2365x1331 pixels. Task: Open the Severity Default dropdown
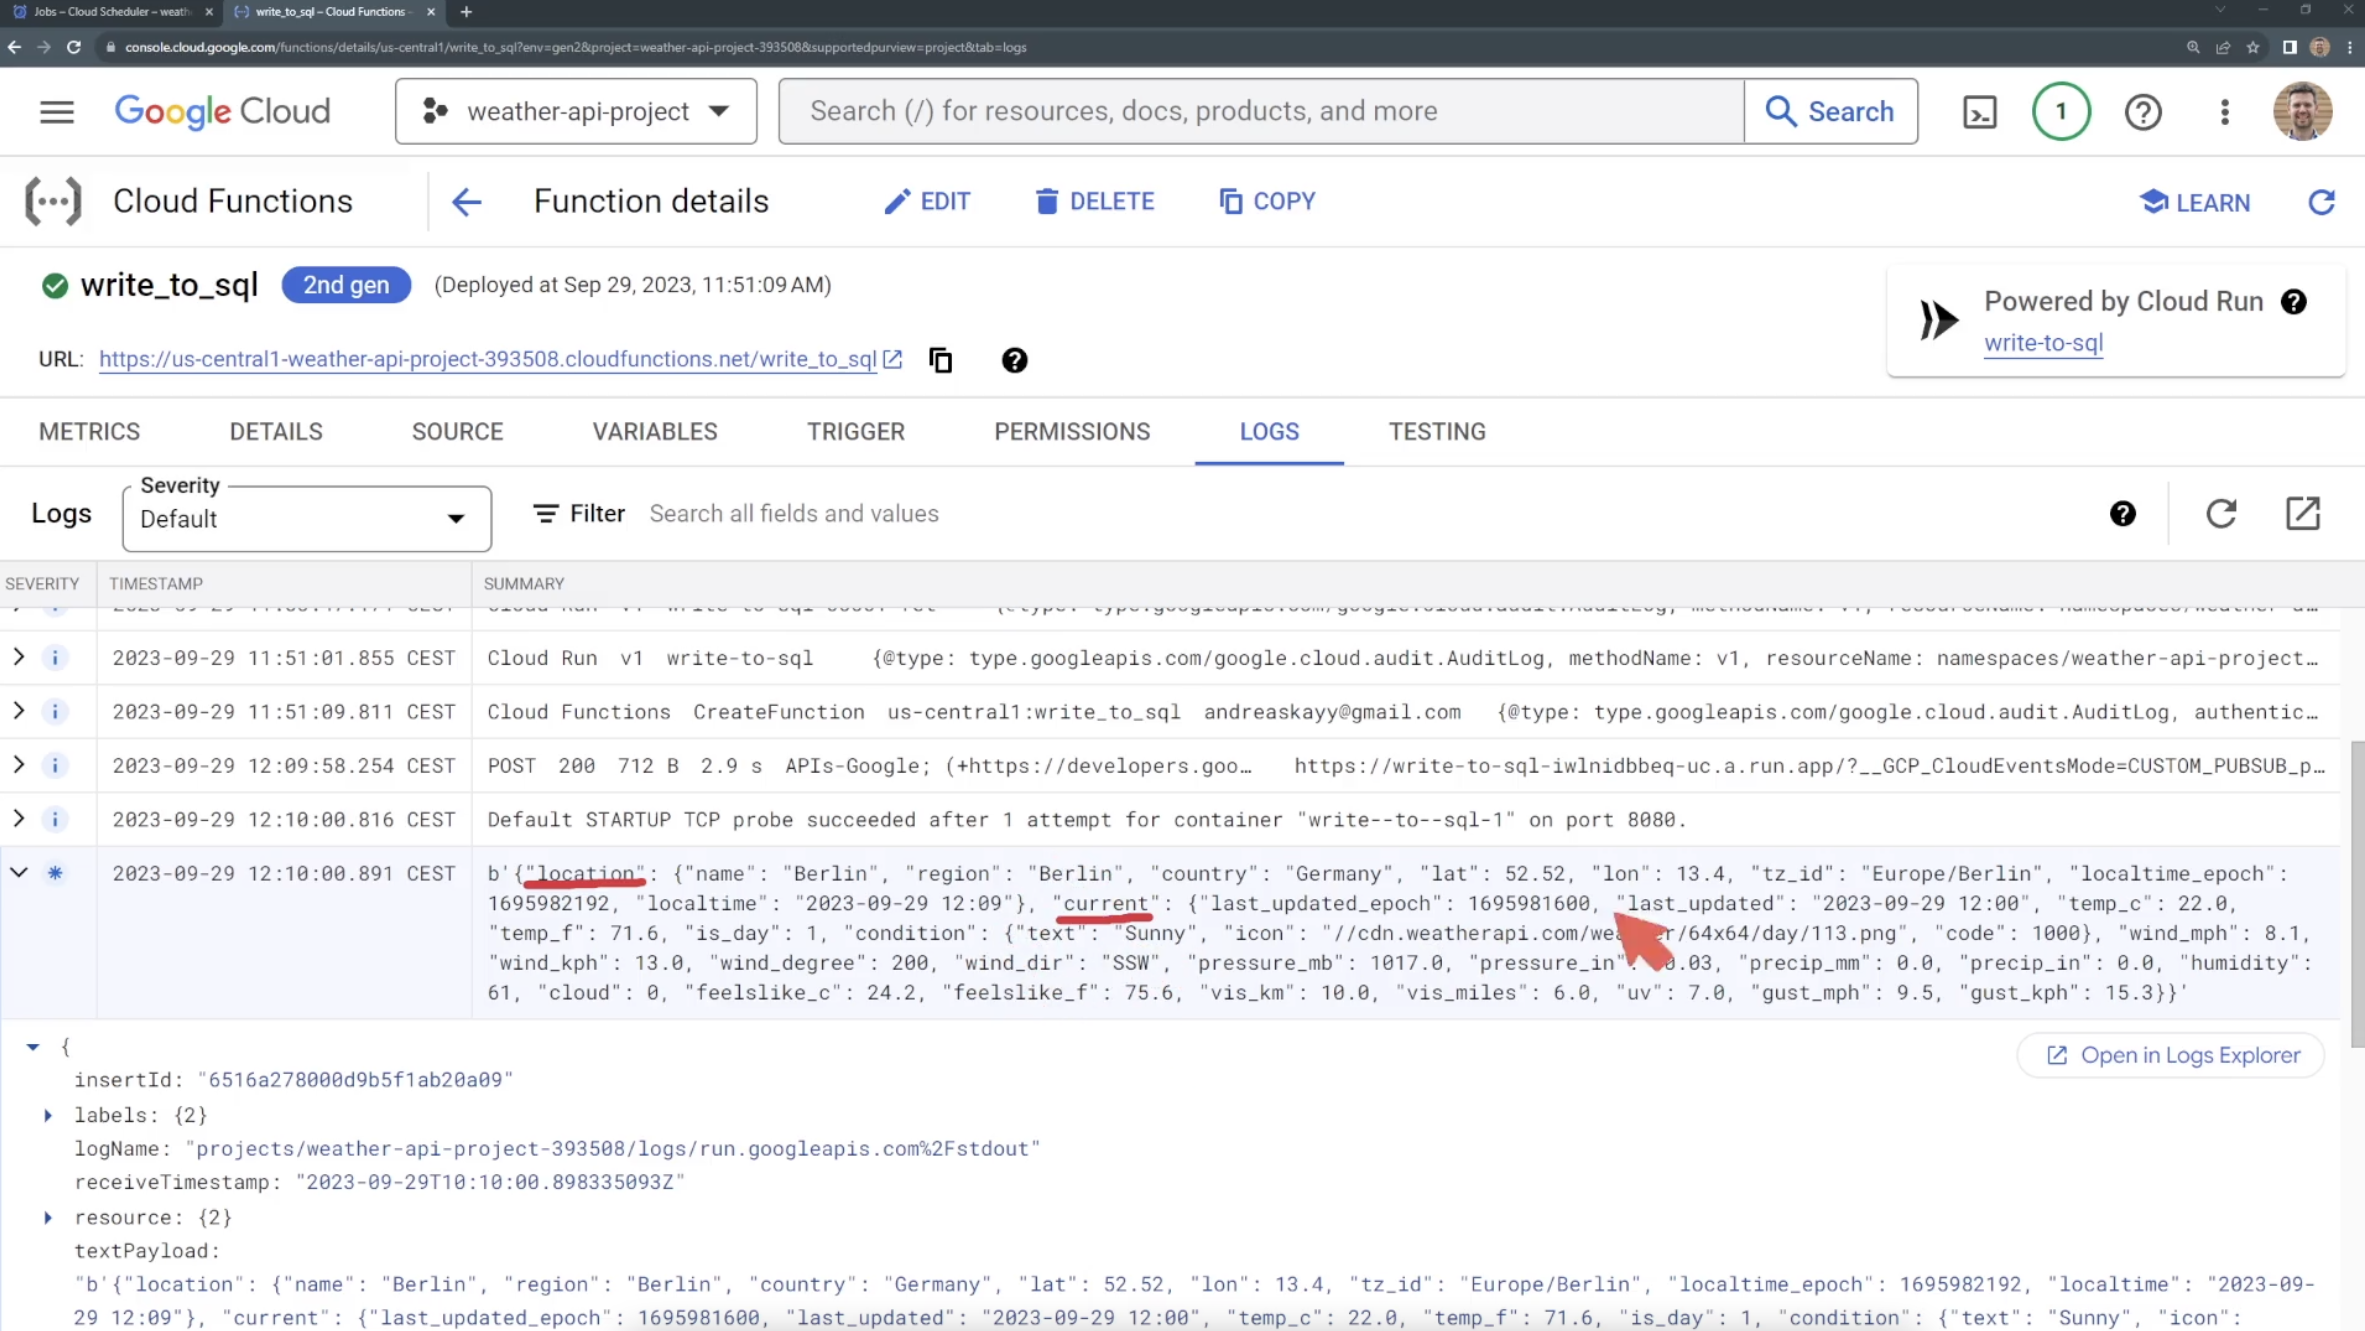click(x=306, y=519)
